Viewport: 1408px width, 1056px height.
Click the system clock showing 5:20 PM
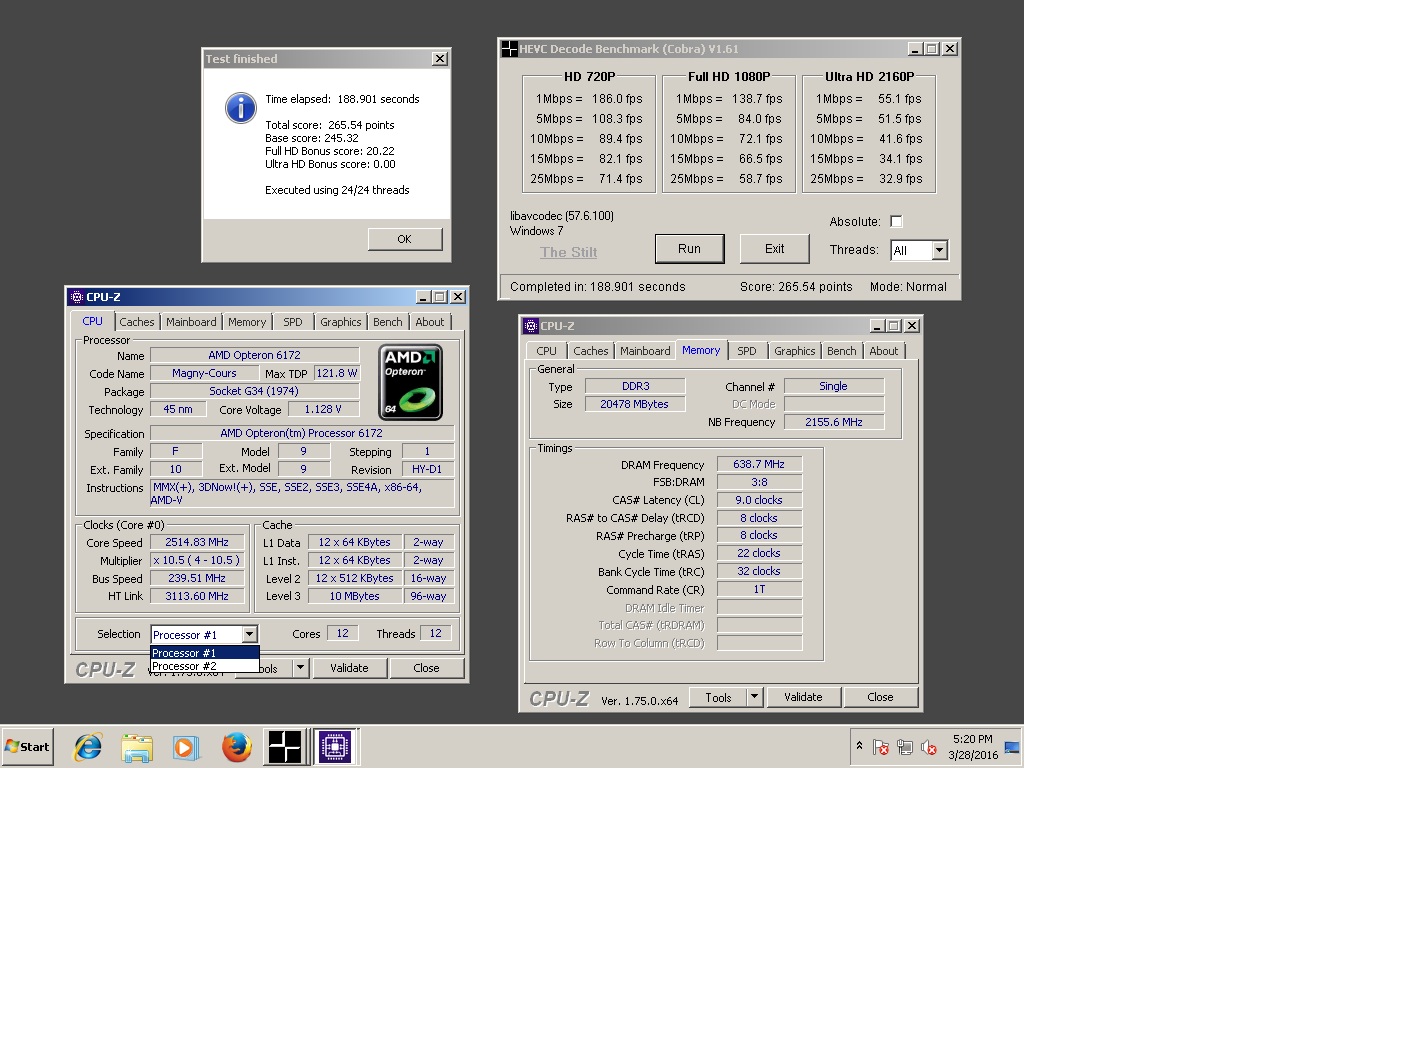click(x=973, y=747)
